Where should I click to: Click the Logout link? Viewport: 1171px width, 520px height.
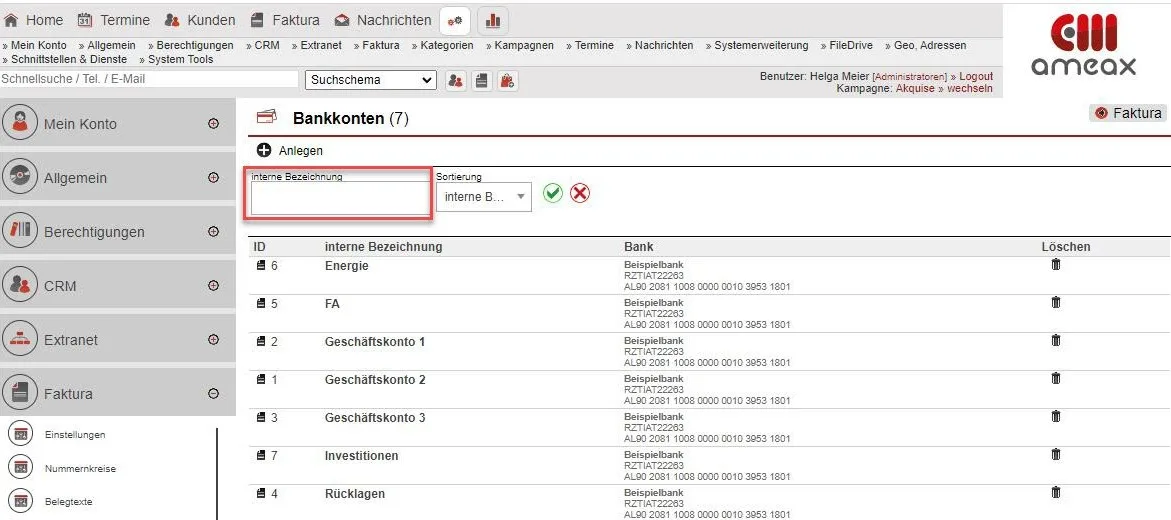tap(976, 76)
